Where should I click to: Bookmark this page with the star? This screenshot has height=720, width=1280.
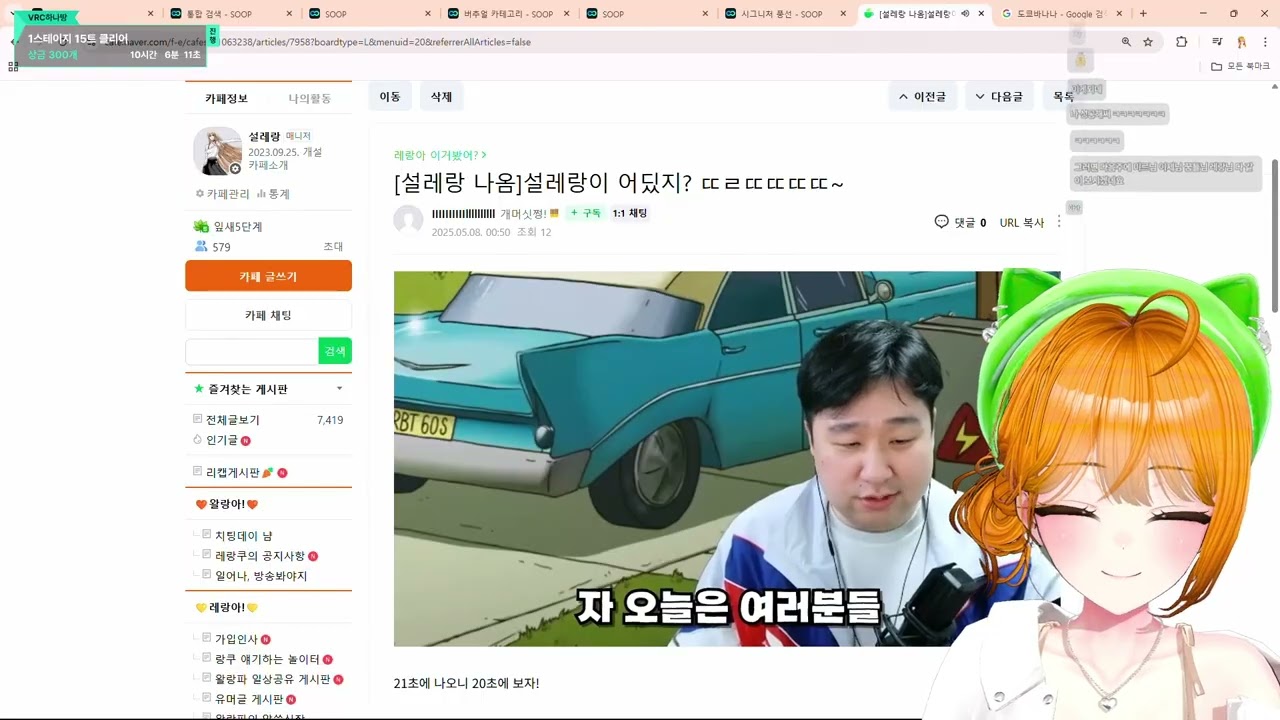coord(1148,42)
